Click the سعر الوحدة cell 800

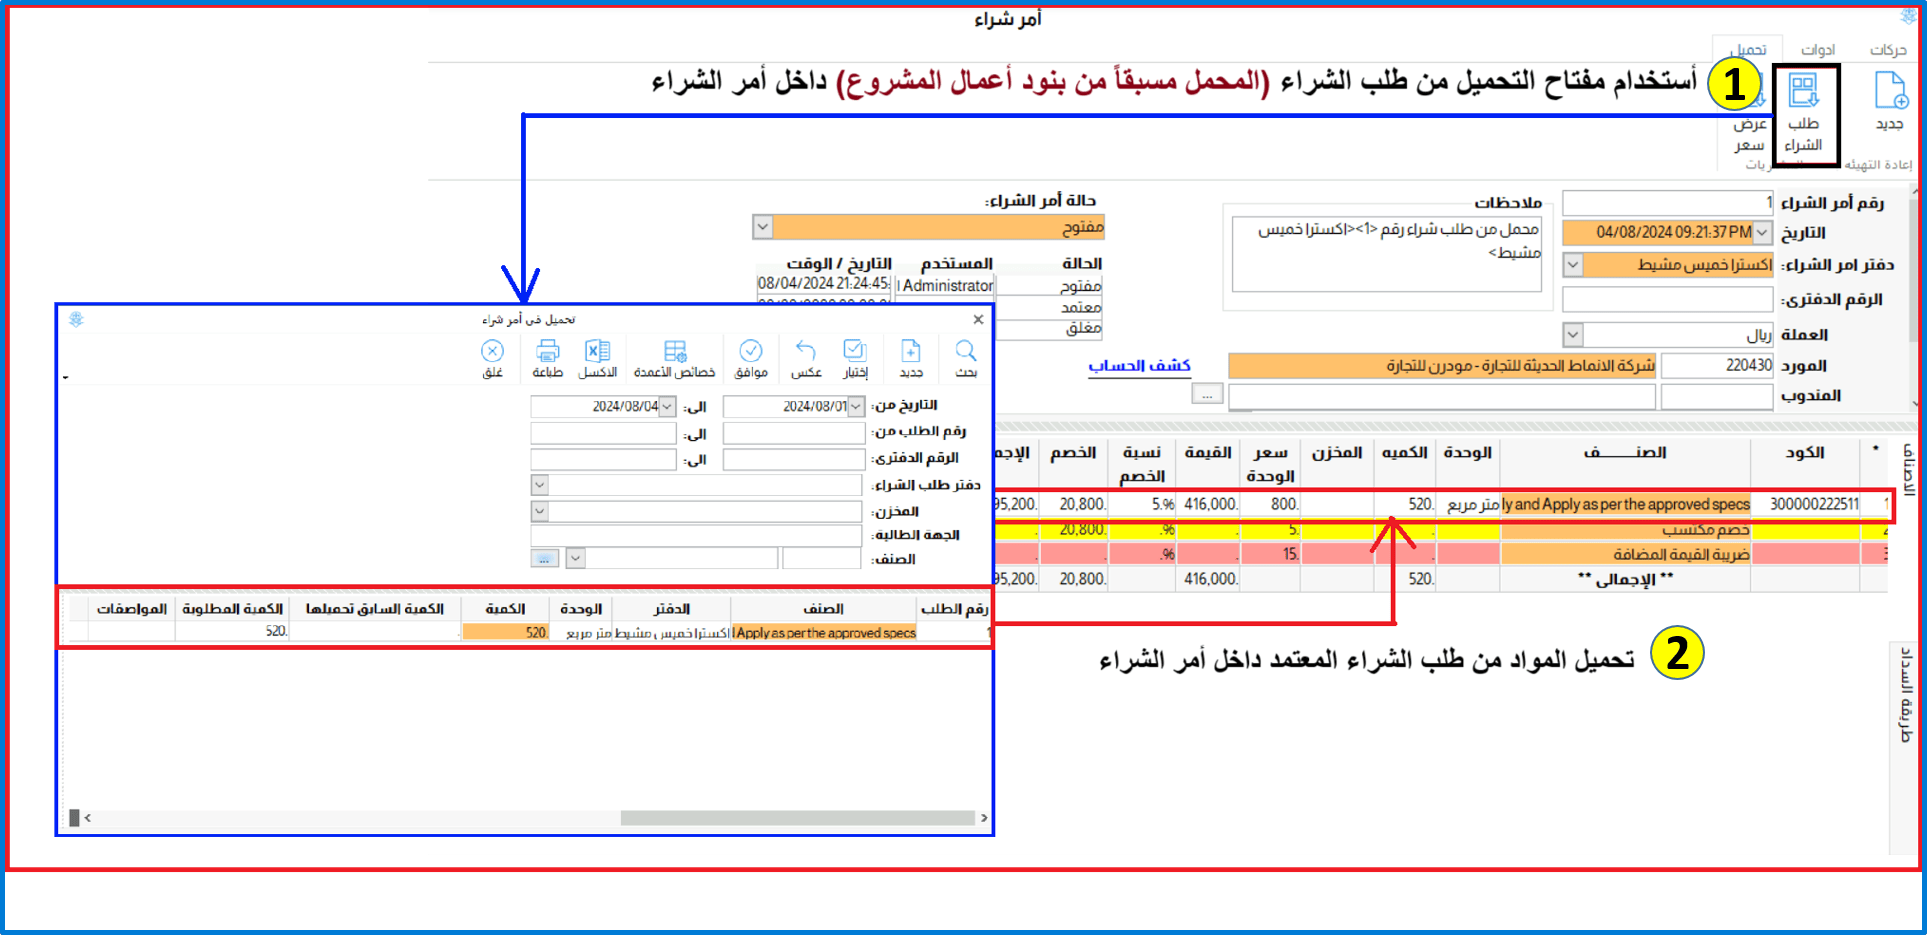(1271, 504)
